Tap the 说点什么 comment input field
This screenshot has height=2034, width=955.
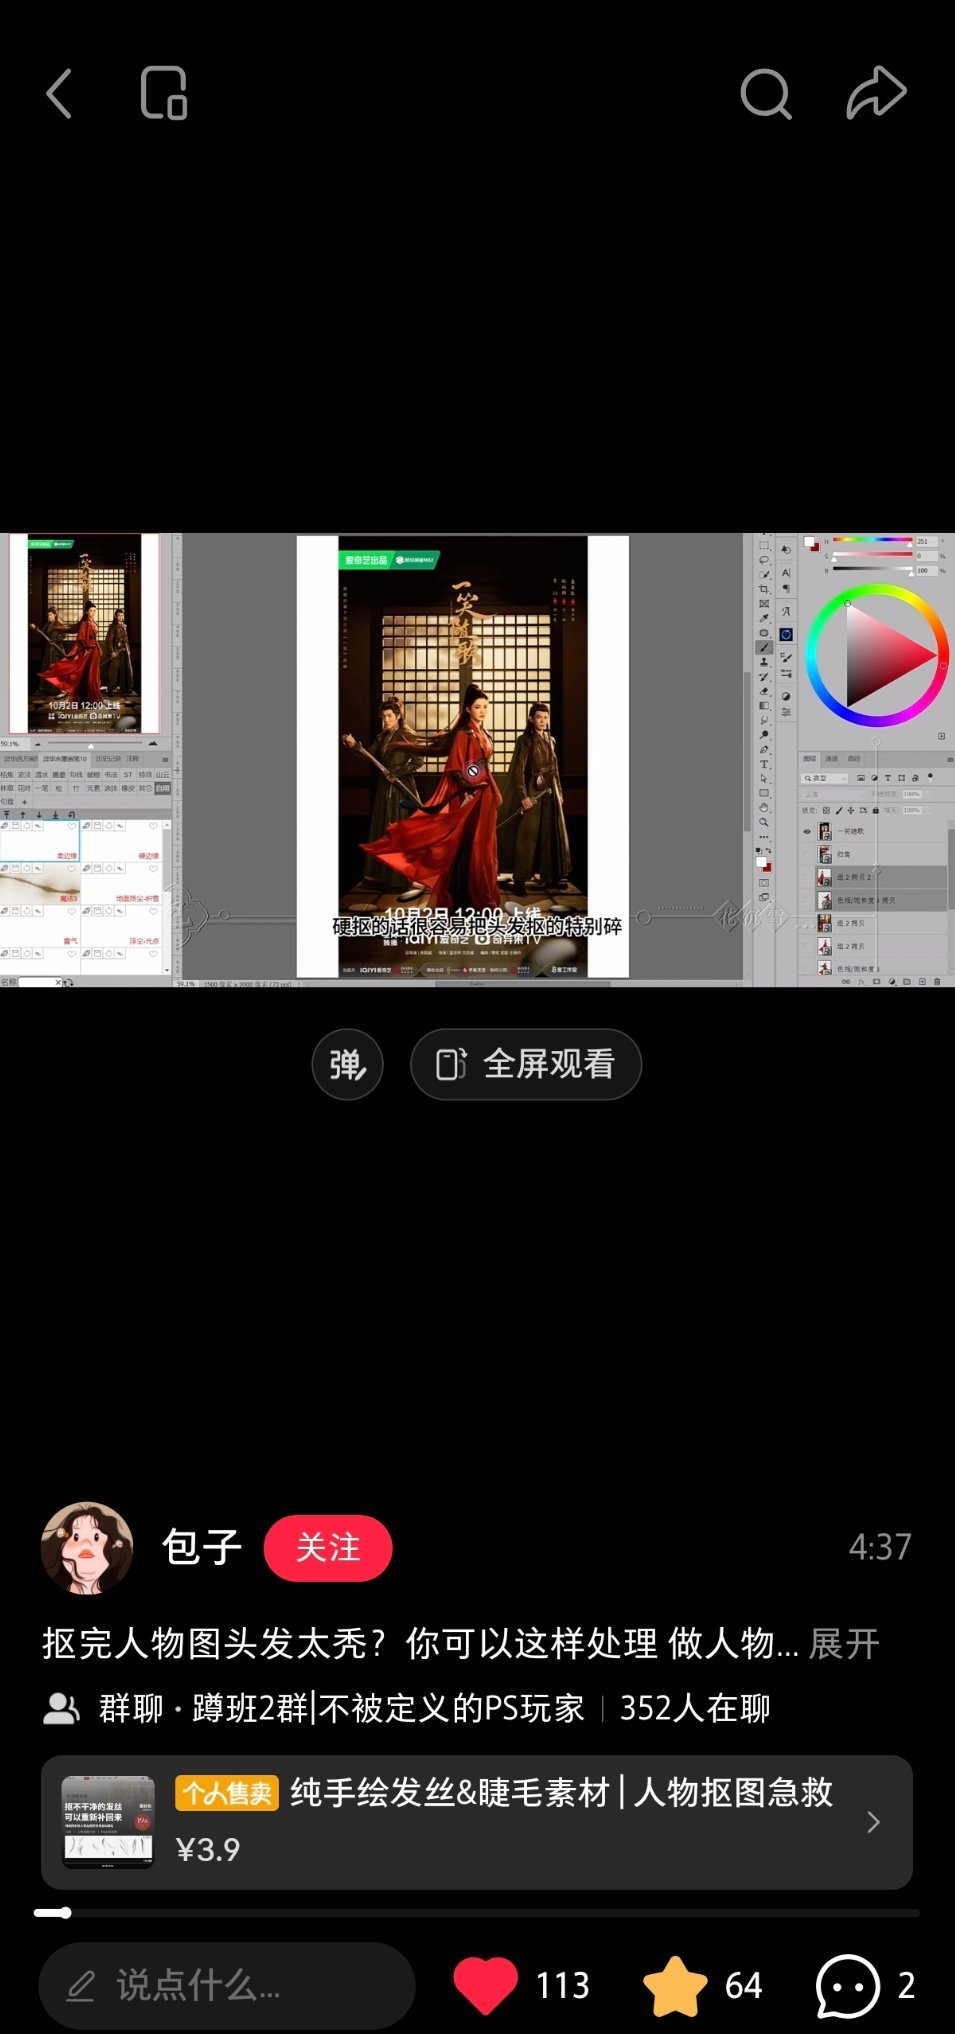(227, 1986)
